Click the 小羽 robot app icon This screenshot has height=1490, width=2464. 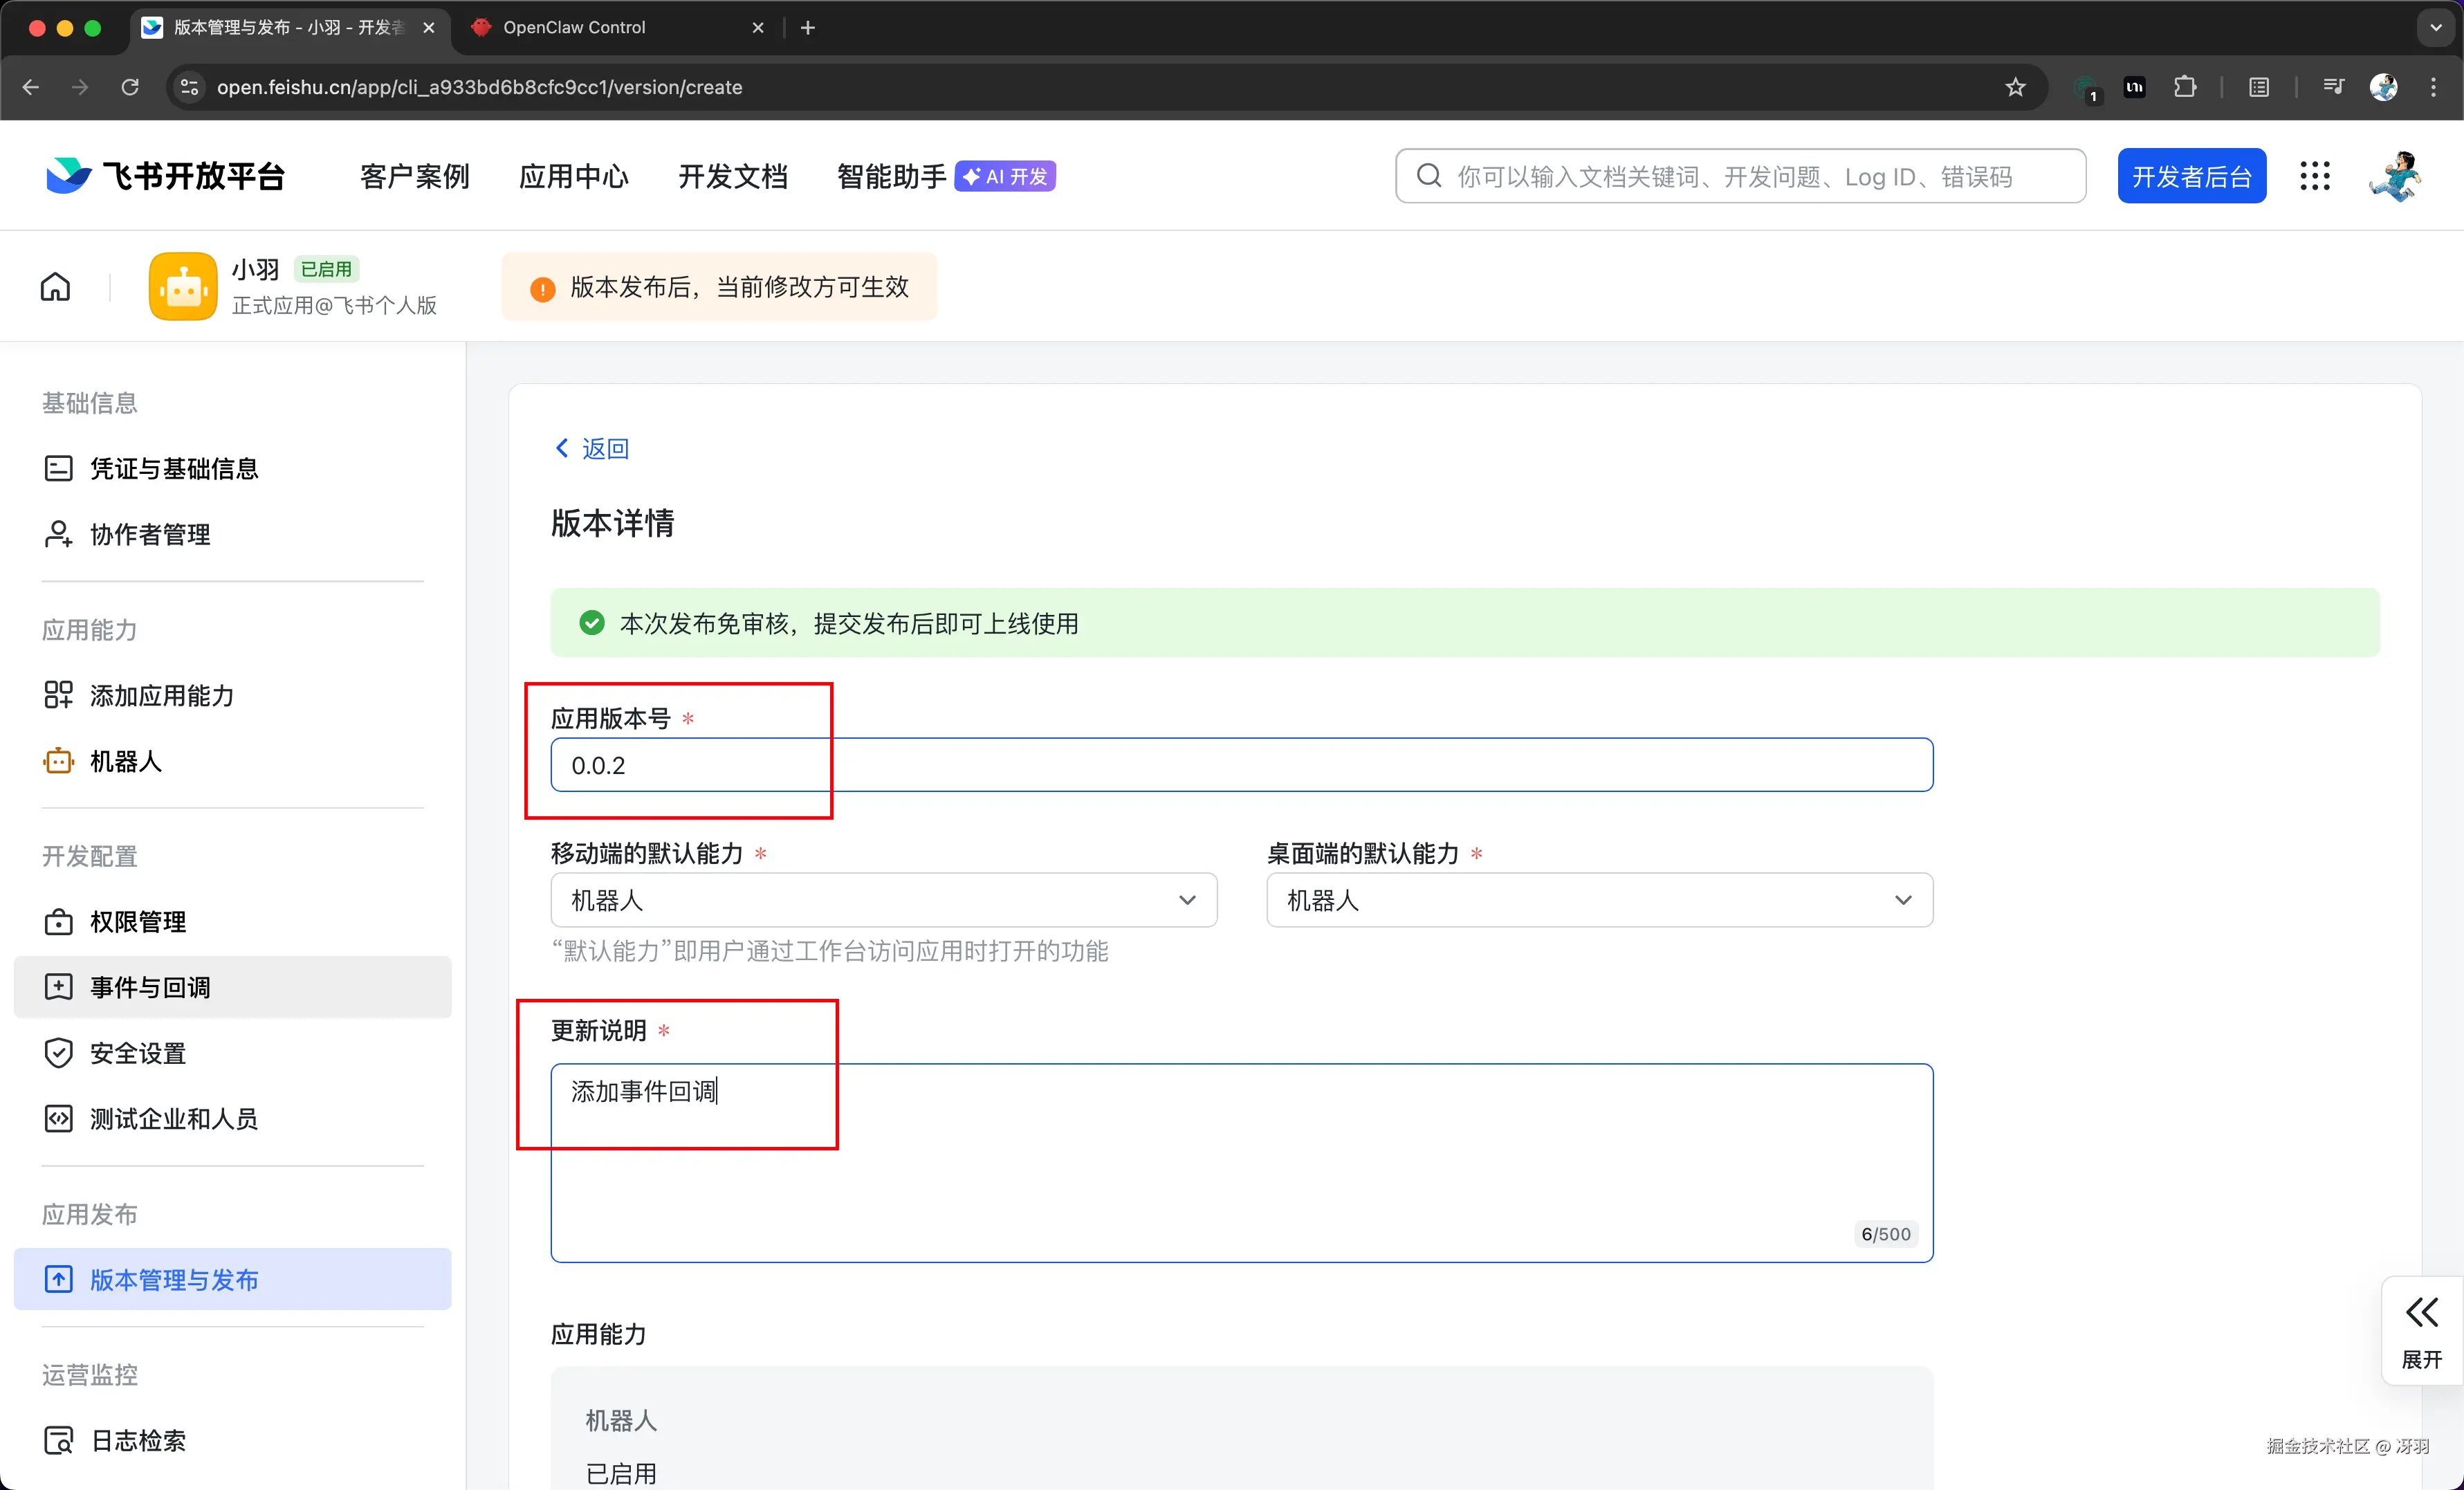click(x=183, y=287)
